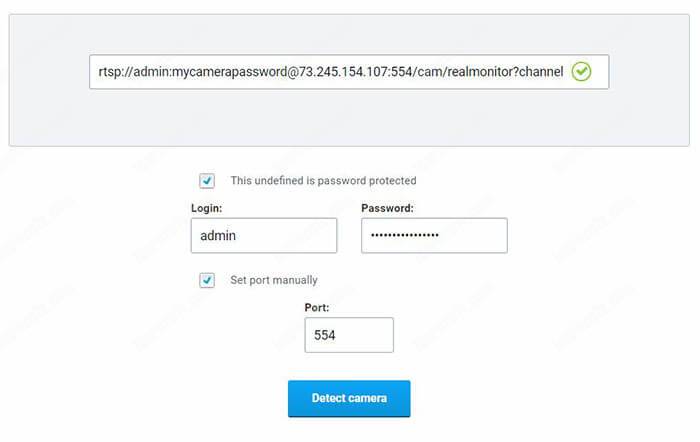This screenshot has width=700, height=442.
Task: Click into the RTSP URL field
Action: pyautogui.click(x=330, y=72)
